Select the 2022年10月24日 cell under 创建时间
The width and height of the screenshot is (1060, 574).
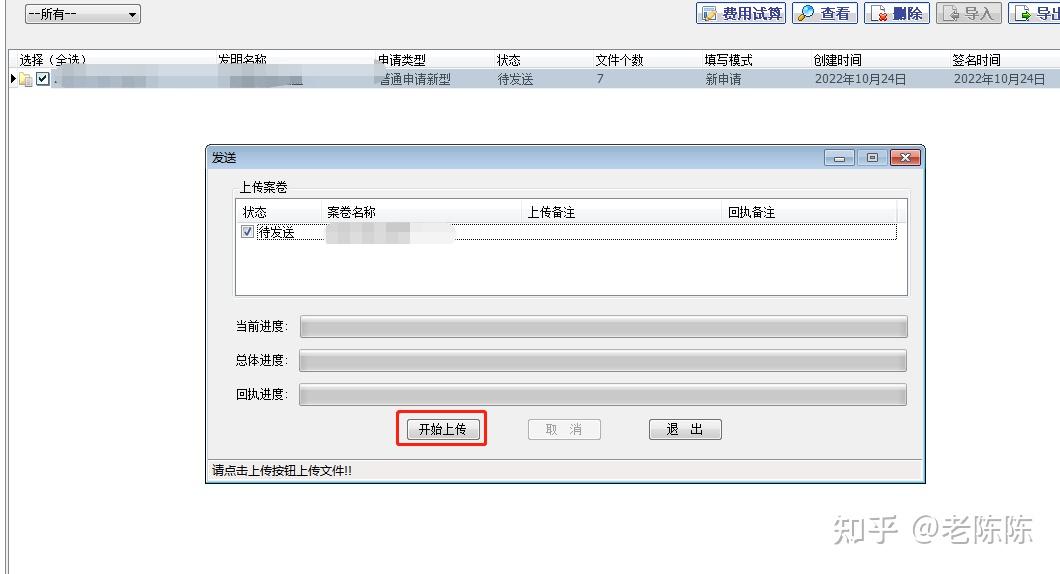860,79
